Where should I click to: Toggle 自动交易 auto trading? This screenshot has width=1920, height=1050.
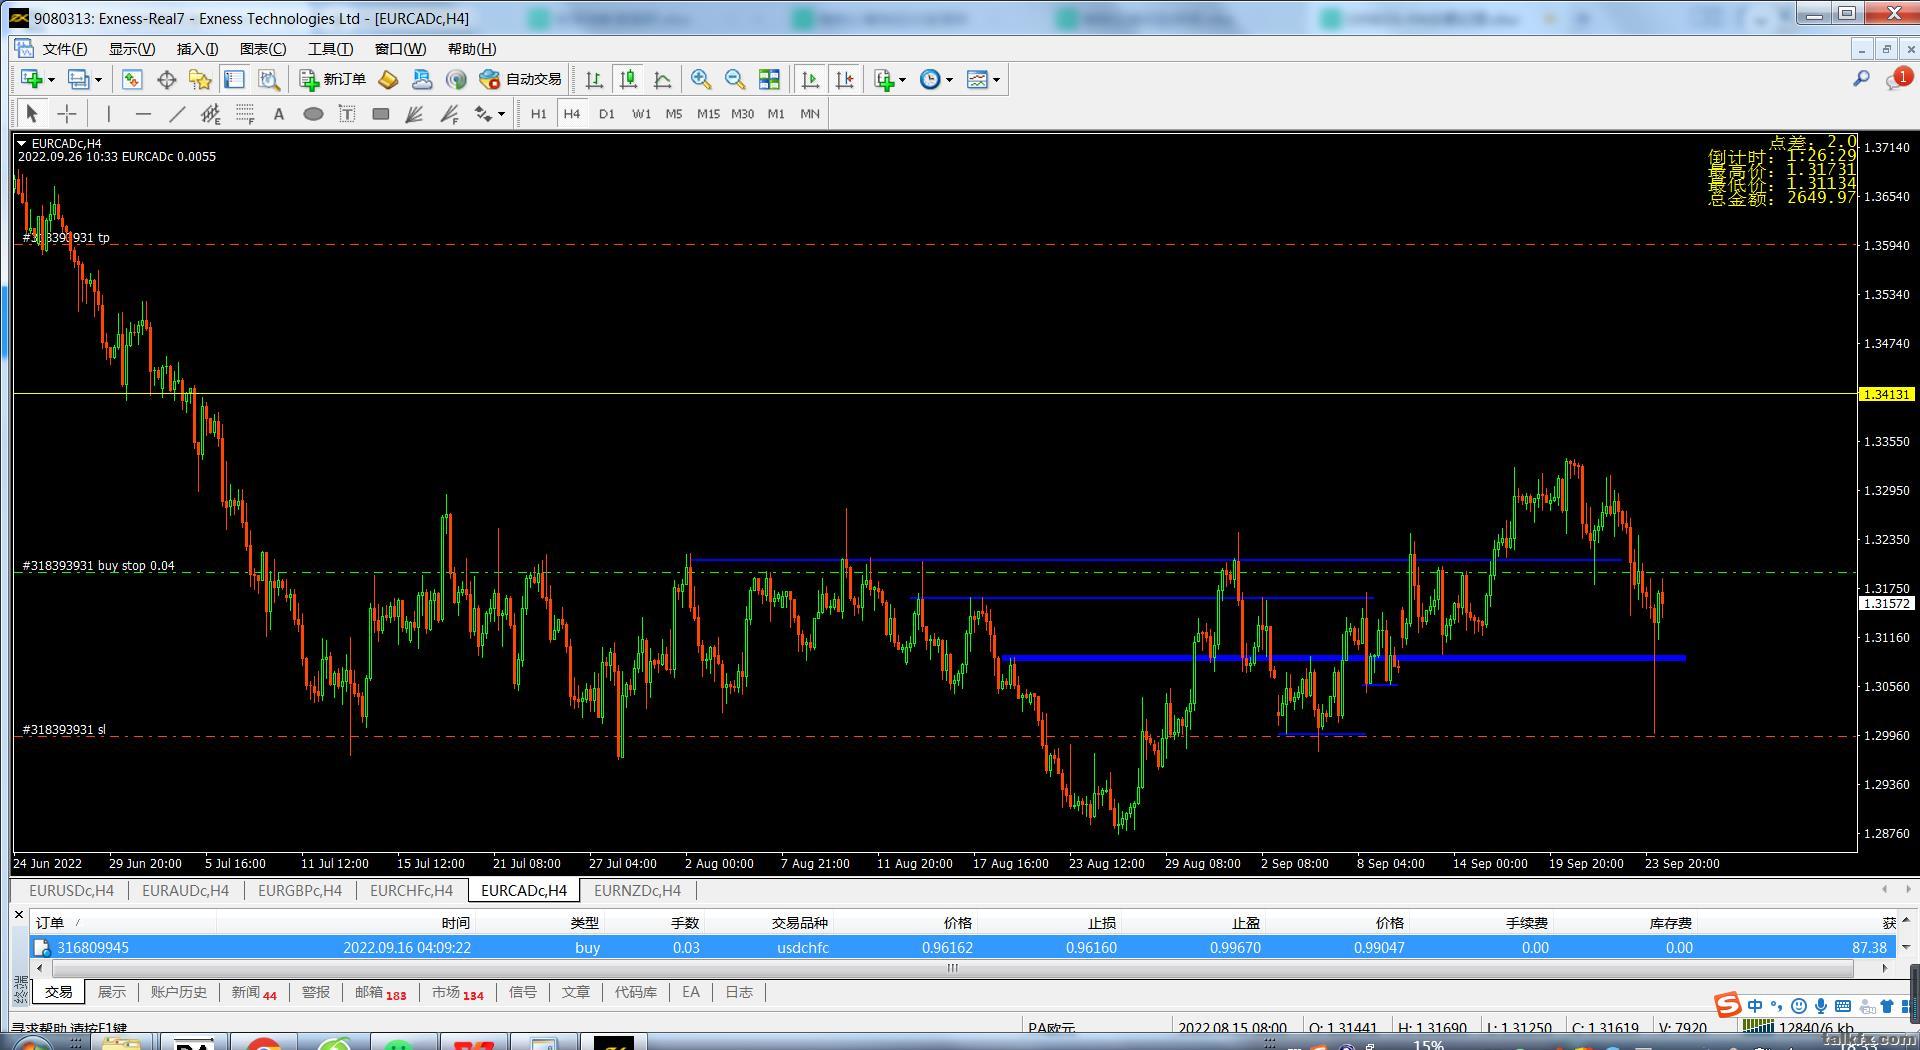(x=520, y=79)
